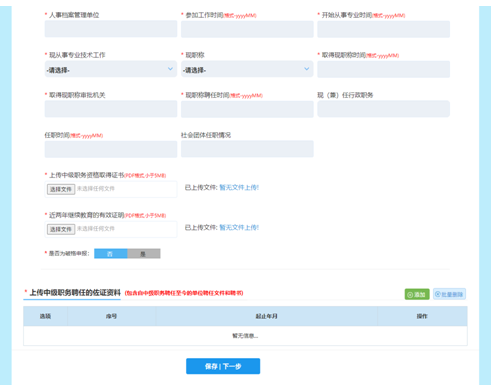This screenshot has width=491, height=385.
Task: Choose file for 上传中级职务资格取得证书
Action: click(x=61, y=189)
